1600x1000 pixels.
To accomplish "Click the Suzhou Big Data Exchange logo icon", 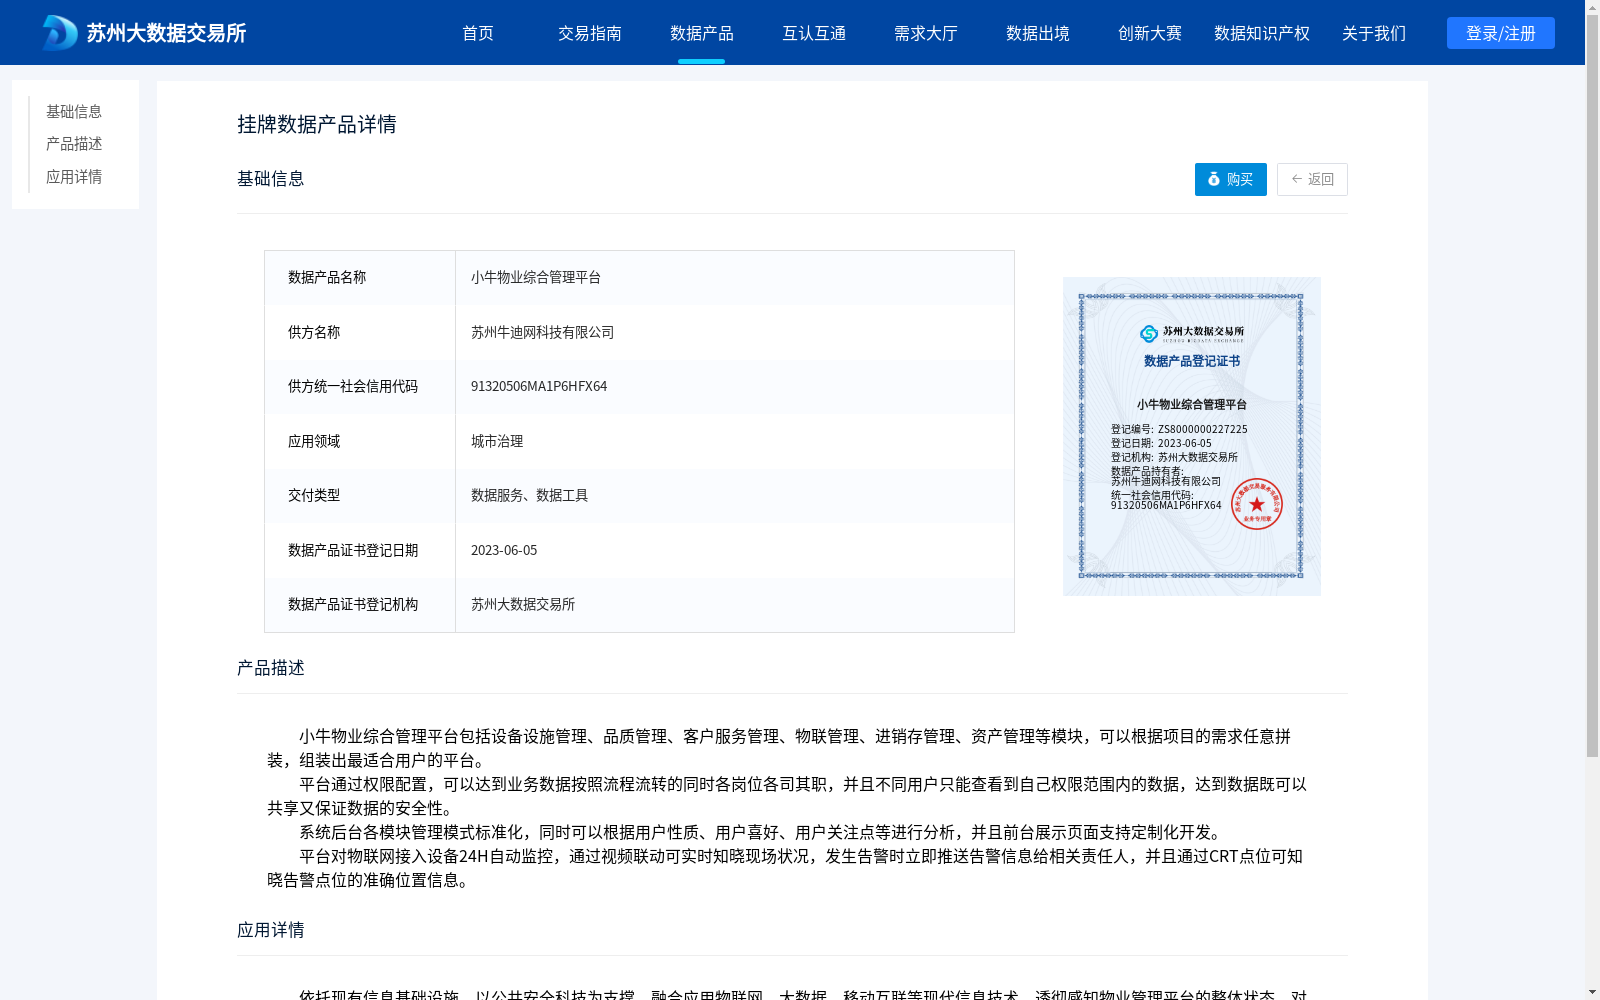I will click(60, 33).
